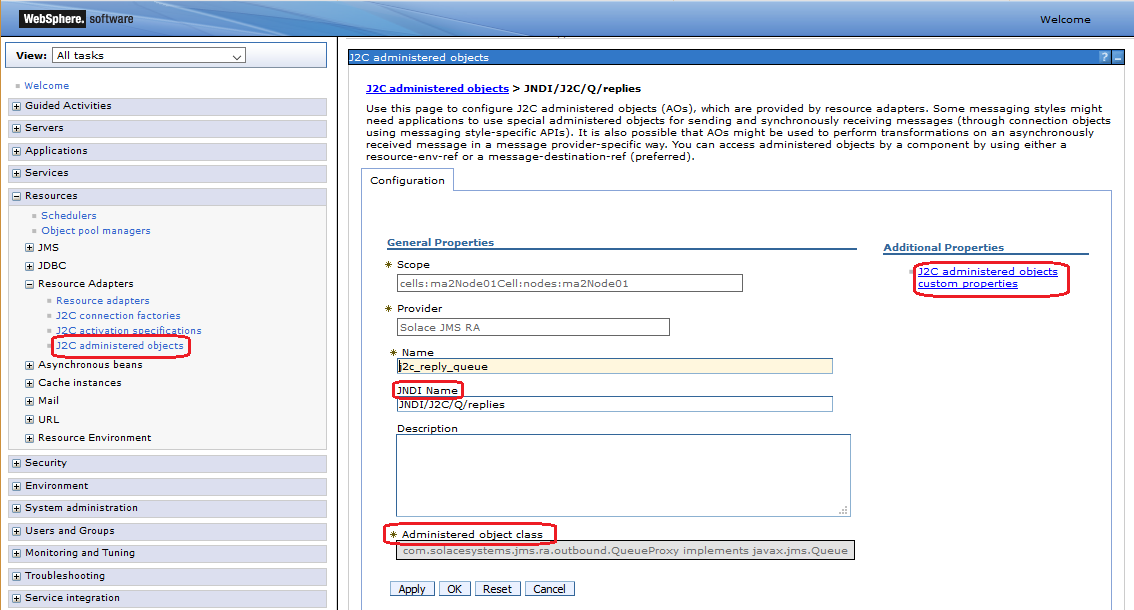The height and width of the screenshot is (610, 1134).
Task: Click the J2C administered objects breadcrumb link
Action: [x=437, y=89]
